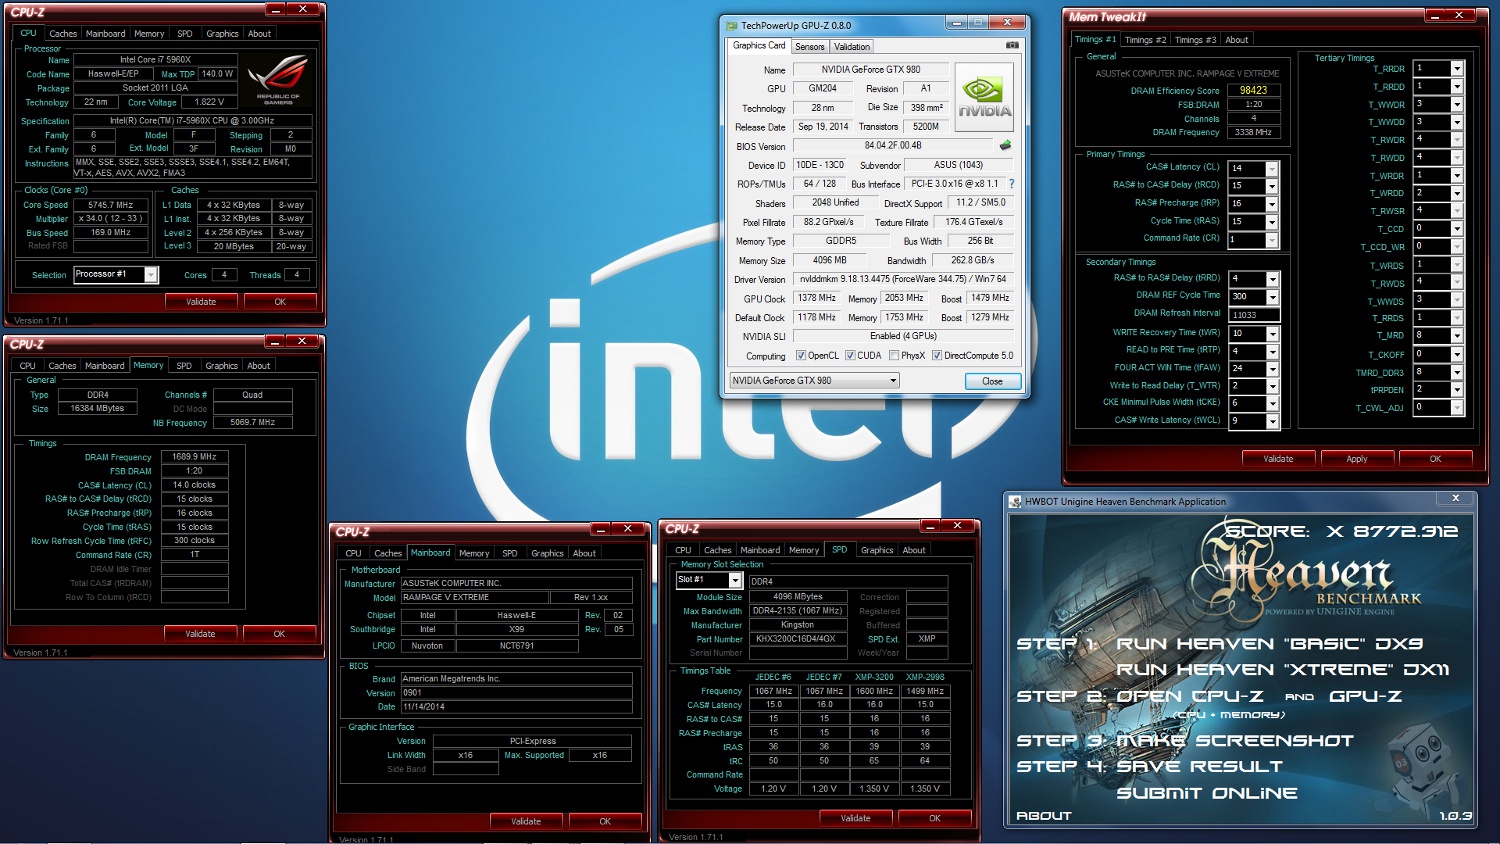The height and width of the screenshot is (844, 1500).
Task: Run Heaven "BASIC" DX9 benchmark
Action: click(1269, 644)
